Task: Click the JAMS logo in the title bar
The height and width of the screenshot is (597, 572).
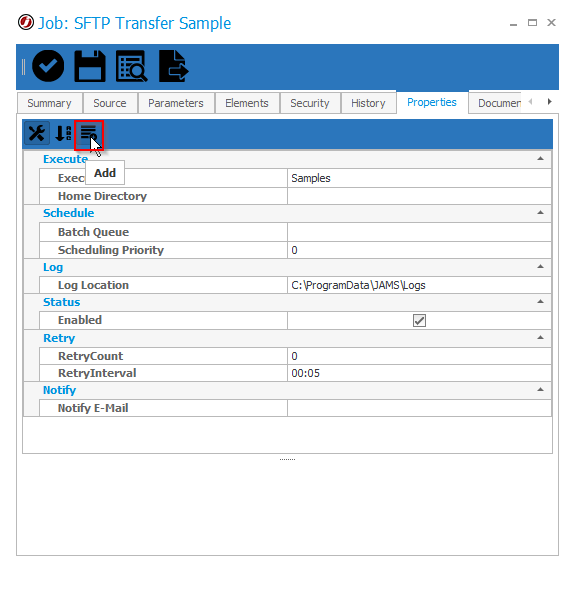Action: (x=26, y=22)
